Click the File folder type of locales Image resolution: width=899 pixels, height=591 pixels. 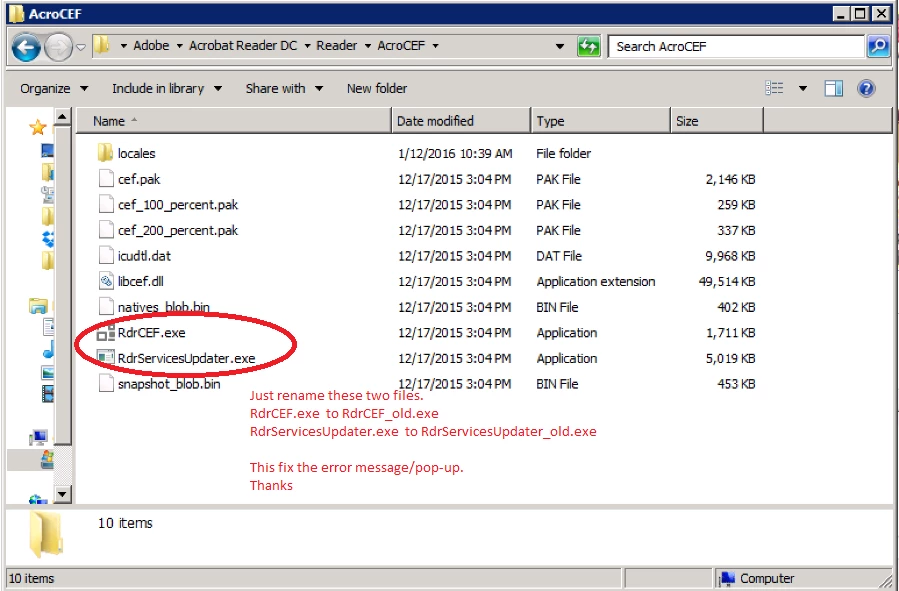[563, 153]
